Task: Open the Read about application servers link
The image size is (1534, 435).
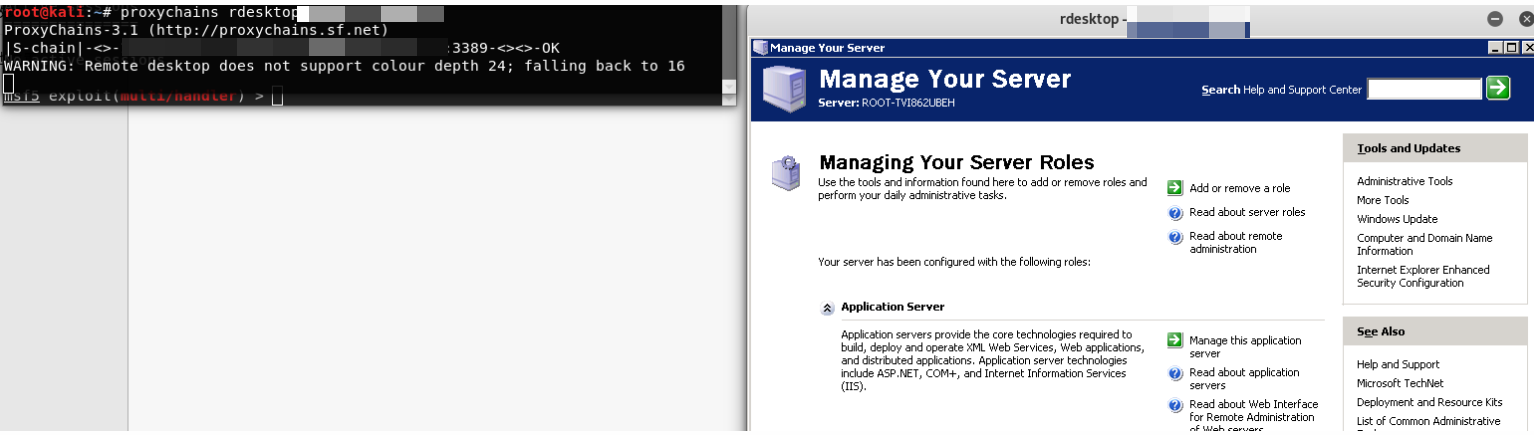Action: coord(1244,379)
